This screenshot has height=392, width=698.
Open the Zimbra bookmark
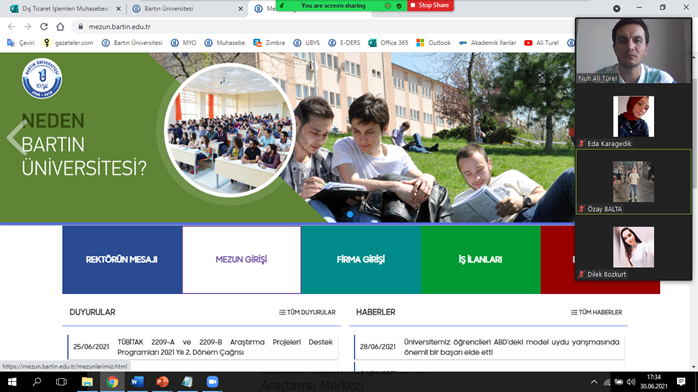tap(269, 43)
